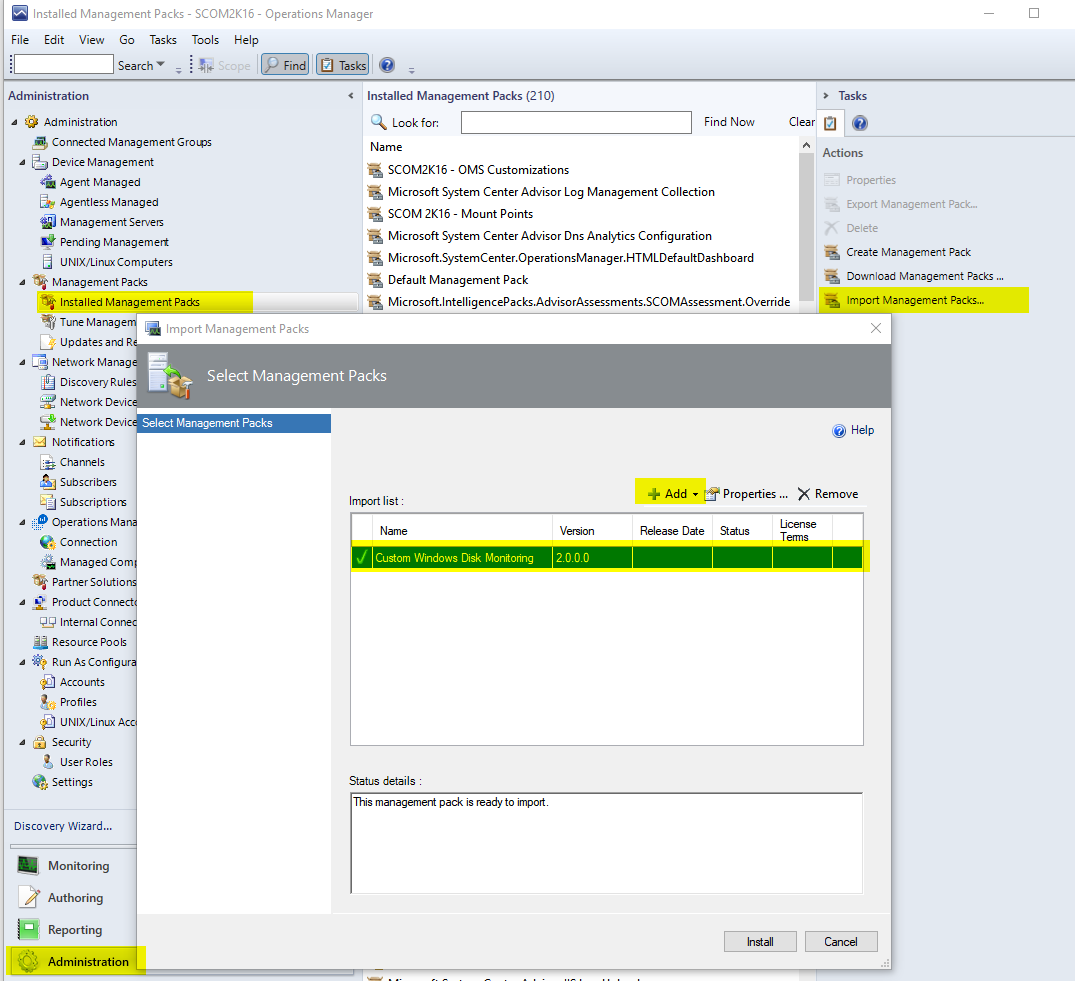Select the Pending Management icon

[x=48, y=241]
